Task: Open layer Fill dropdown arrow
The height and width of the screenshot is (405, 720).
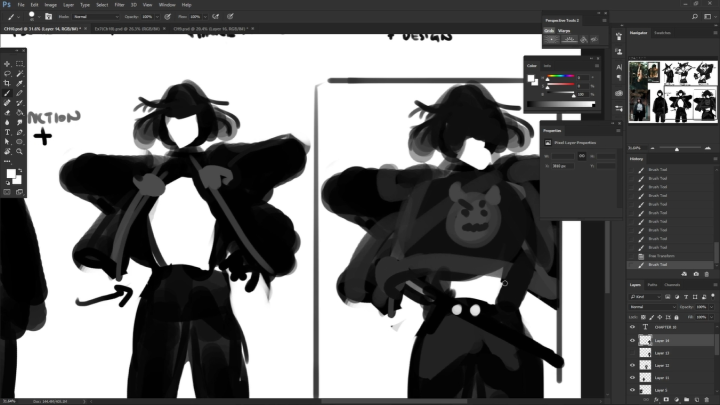Action: tap(712, 317)
